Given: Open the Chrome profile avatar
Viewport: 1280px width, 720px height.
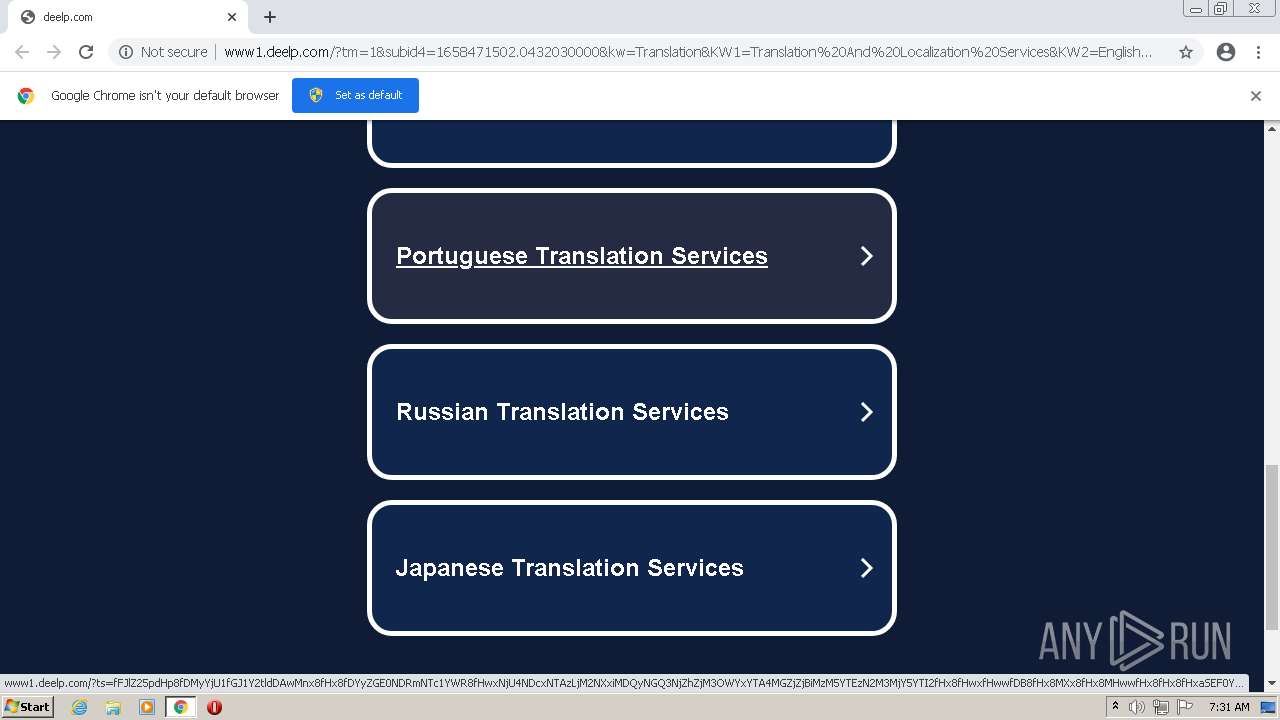Looking at the screenshot, I should (1226, 52).
